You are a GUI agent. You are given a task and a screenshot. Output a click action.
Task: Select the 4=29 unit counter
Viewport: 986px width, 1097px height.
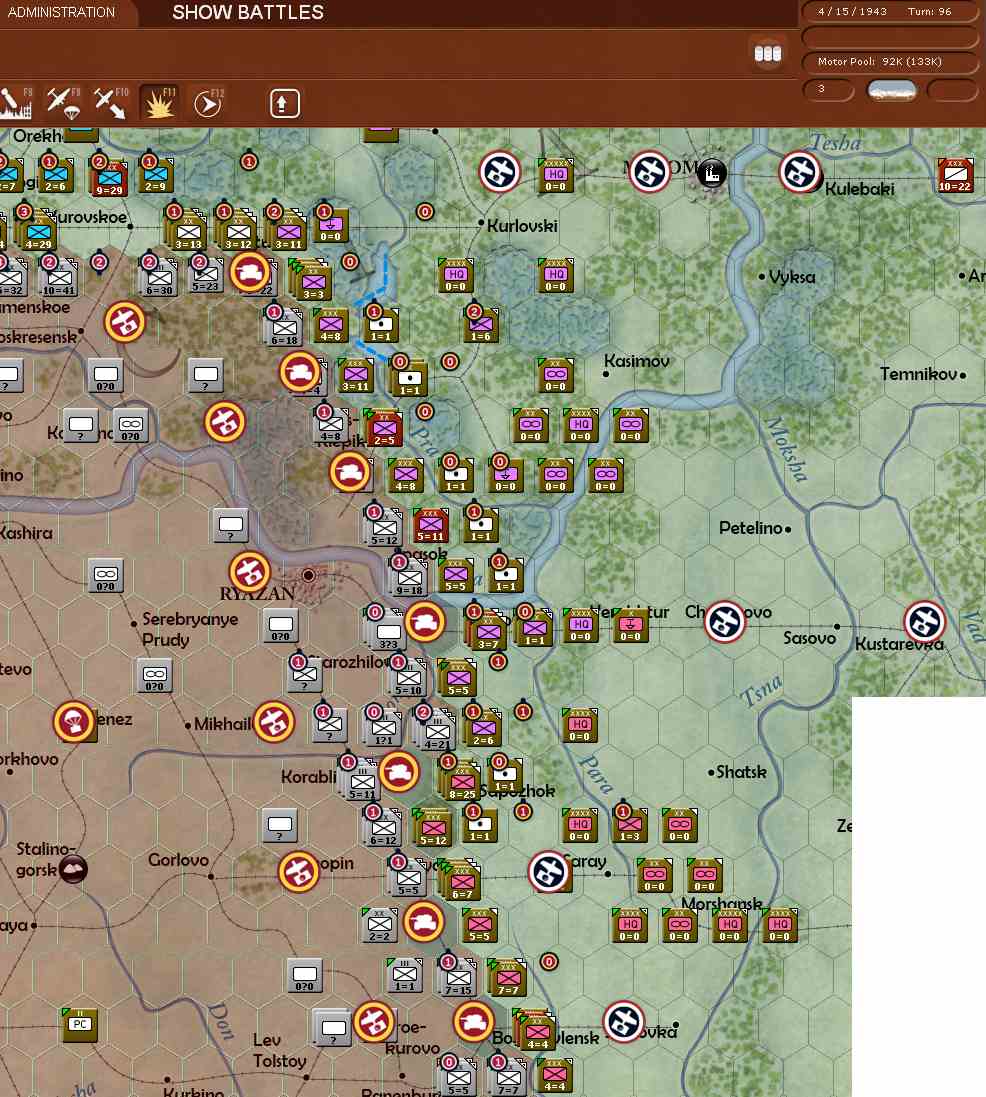(39, 231)
